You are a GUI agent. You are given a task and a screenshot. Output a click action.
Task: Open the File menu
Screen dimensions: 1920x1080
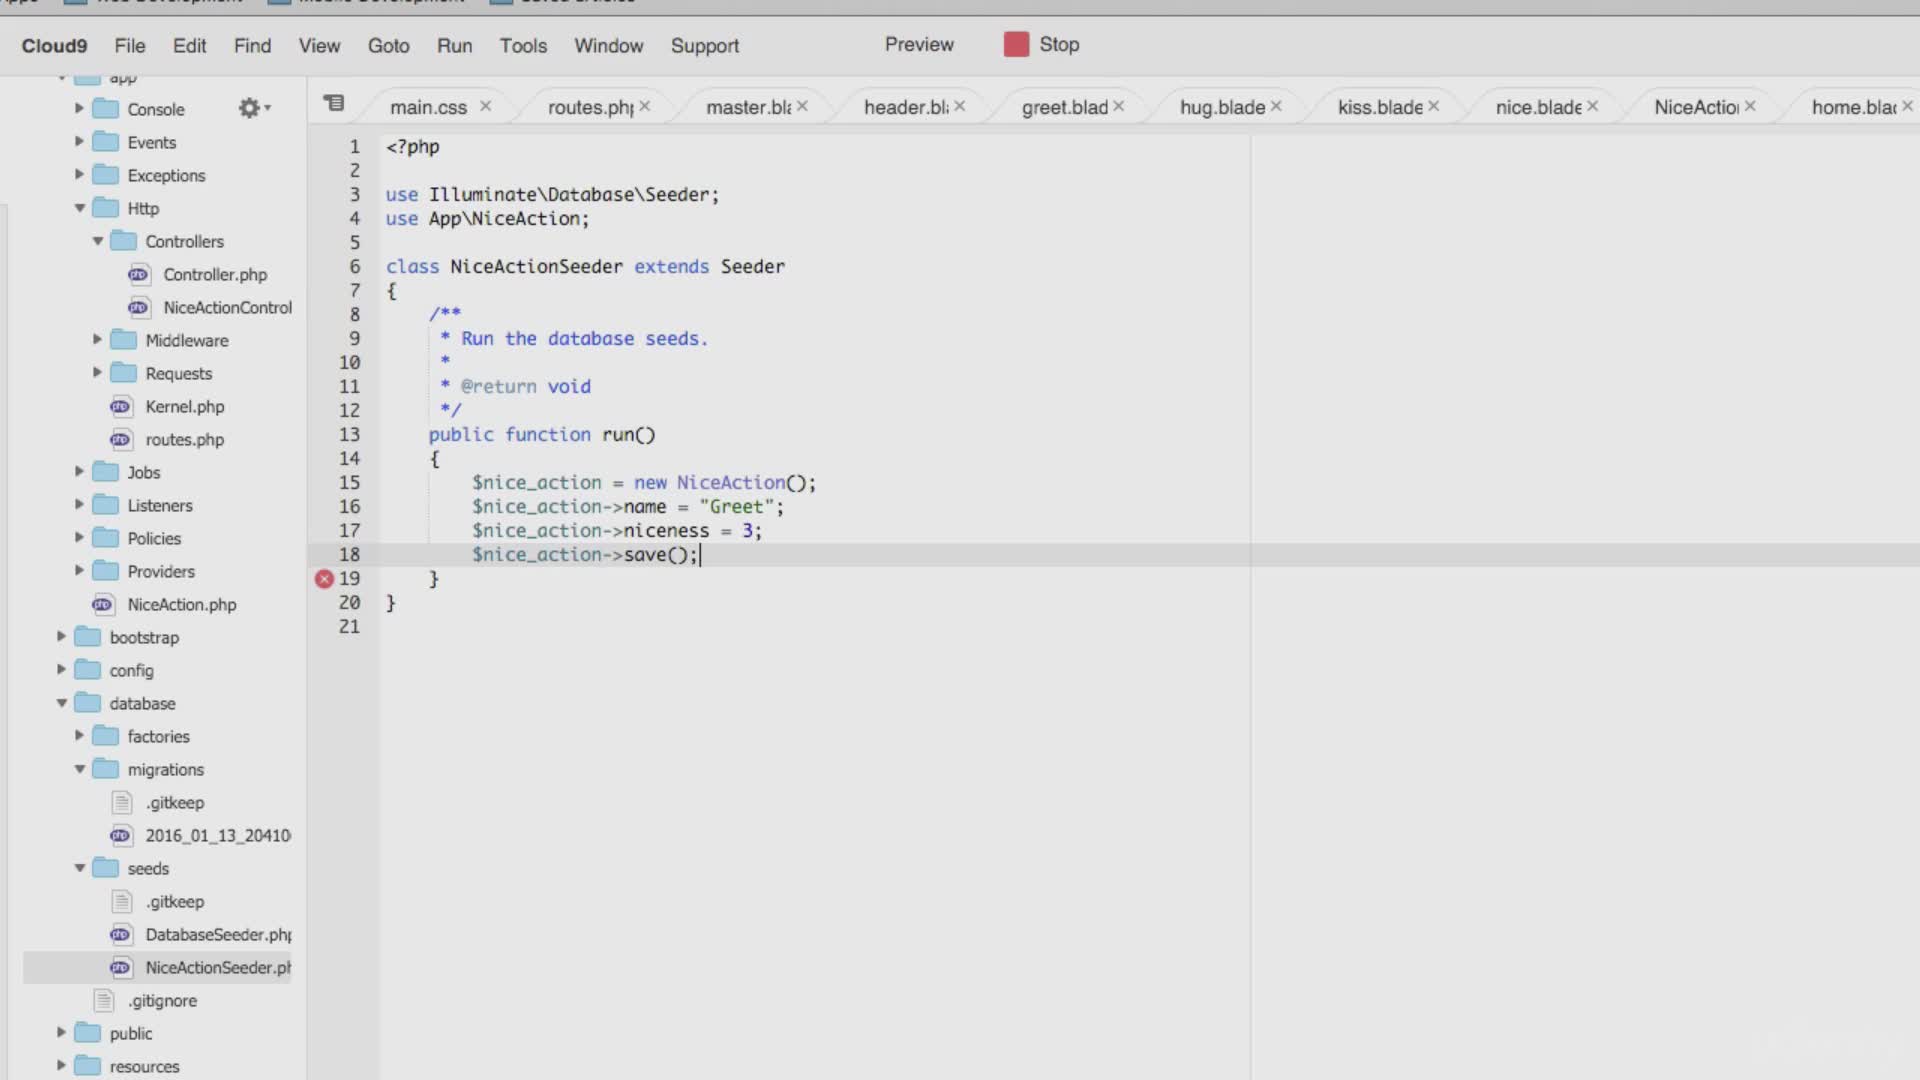click(130, 46)
